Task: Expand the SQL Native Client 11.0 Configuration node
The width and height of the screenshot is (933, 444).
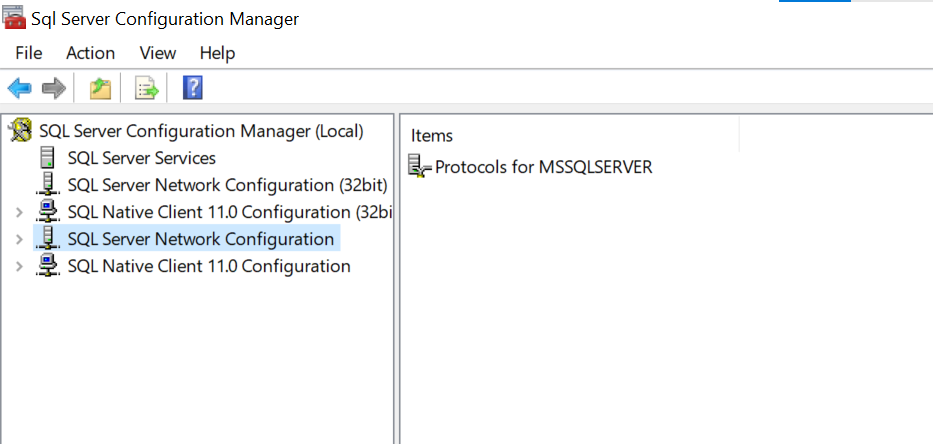Action: (19, 266)
